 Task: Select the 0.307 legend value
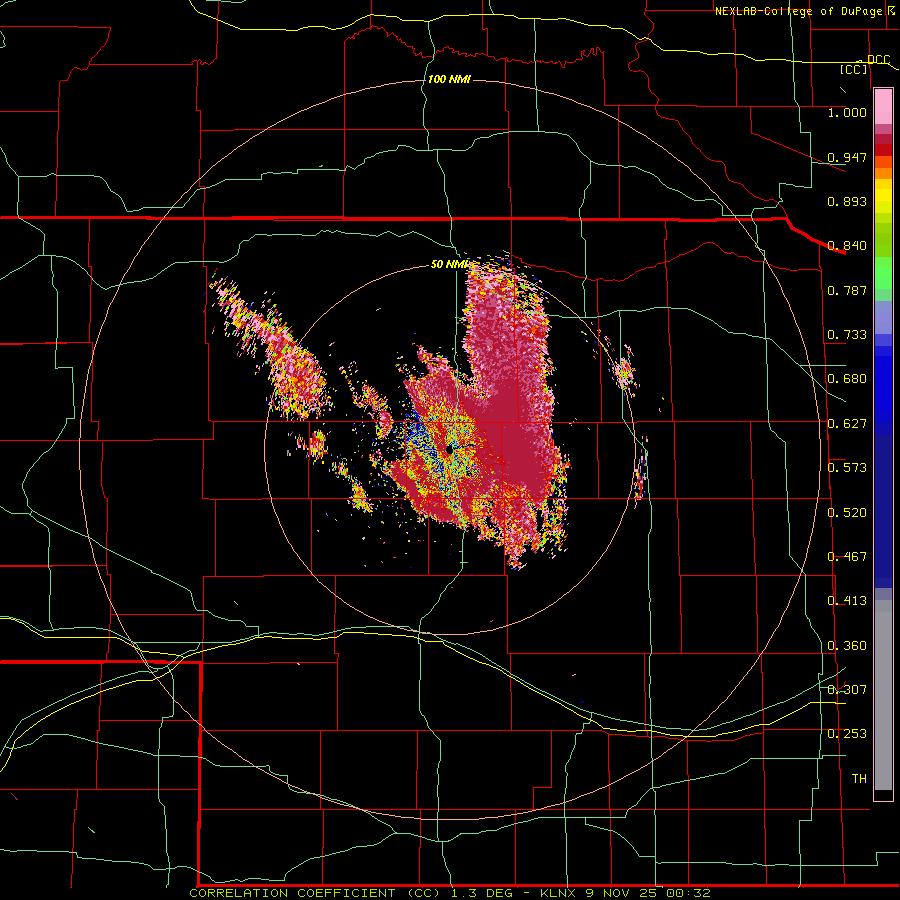tap(847, 690)
